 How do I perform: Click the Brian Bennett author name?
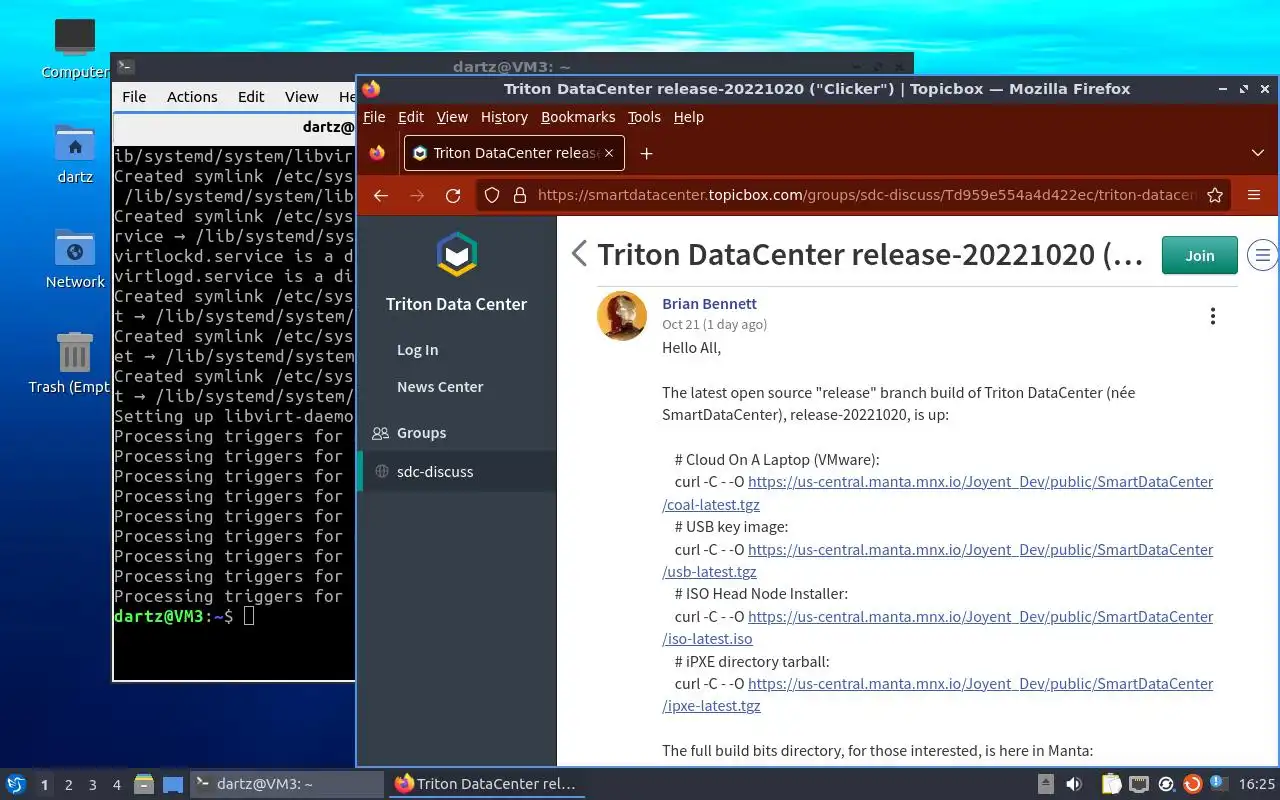709,304
